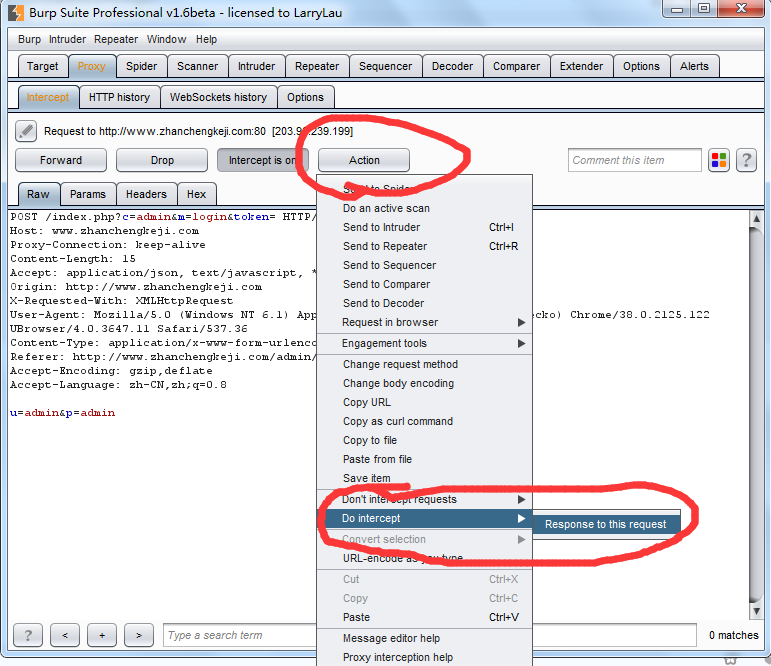Open the Repeater menu in menu bar
The image size is (771, 666).
(x=116, y=39)
